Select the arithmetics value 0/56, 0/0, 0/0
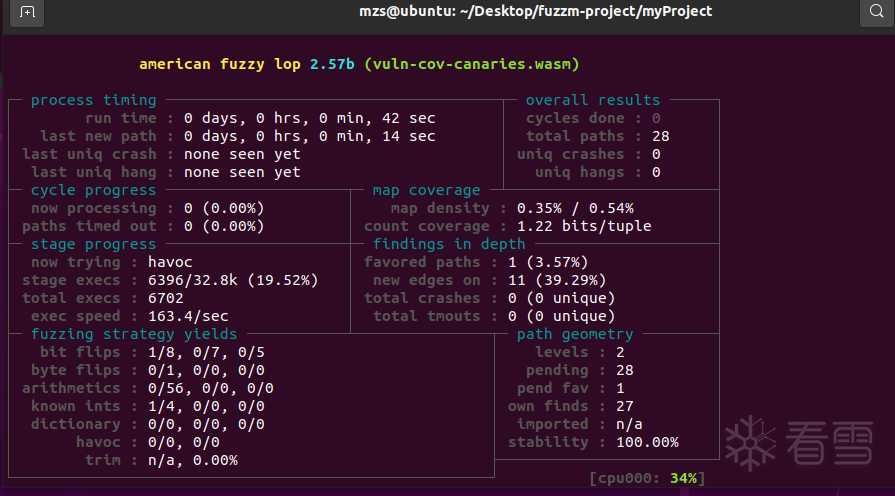Viewport: 895px width, 496px height. click(211, 388)
